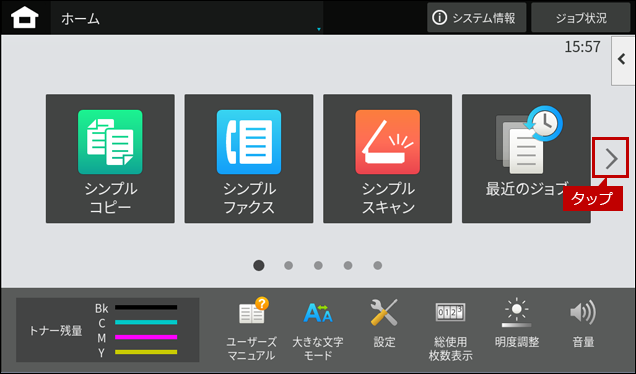
Task: Jump to the fifth page dot
Action: pos(378,265)
